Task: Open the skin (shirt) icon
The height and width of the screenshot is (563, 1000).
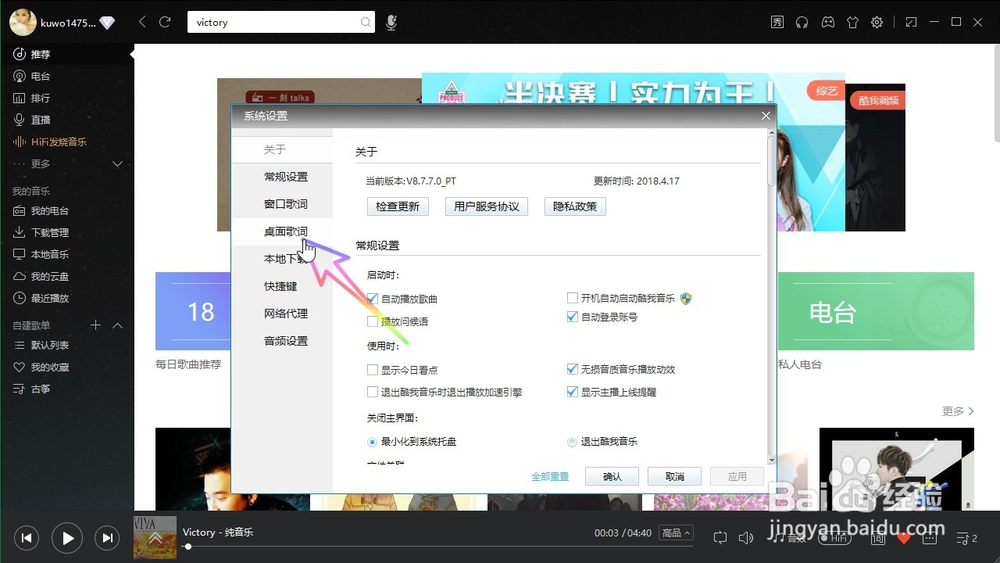Action: click(x=853, y=22)
